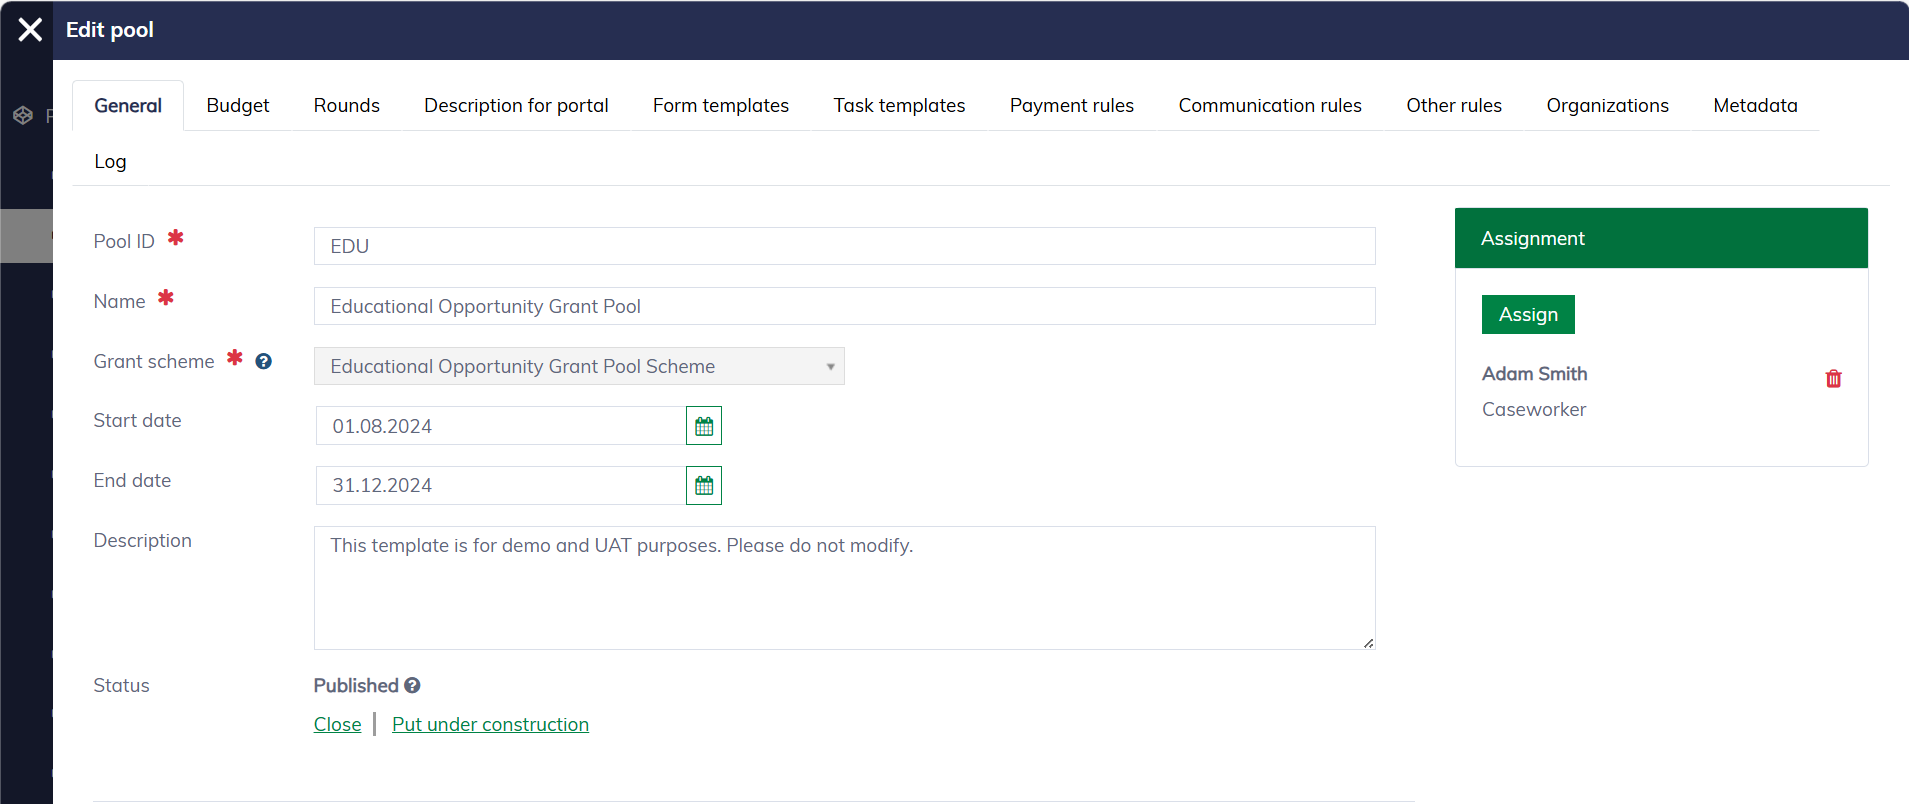The width and height of the screenshot is (1909, 804).
Task: Click the Grant scheme help question icon
Action: click(264, 362)
